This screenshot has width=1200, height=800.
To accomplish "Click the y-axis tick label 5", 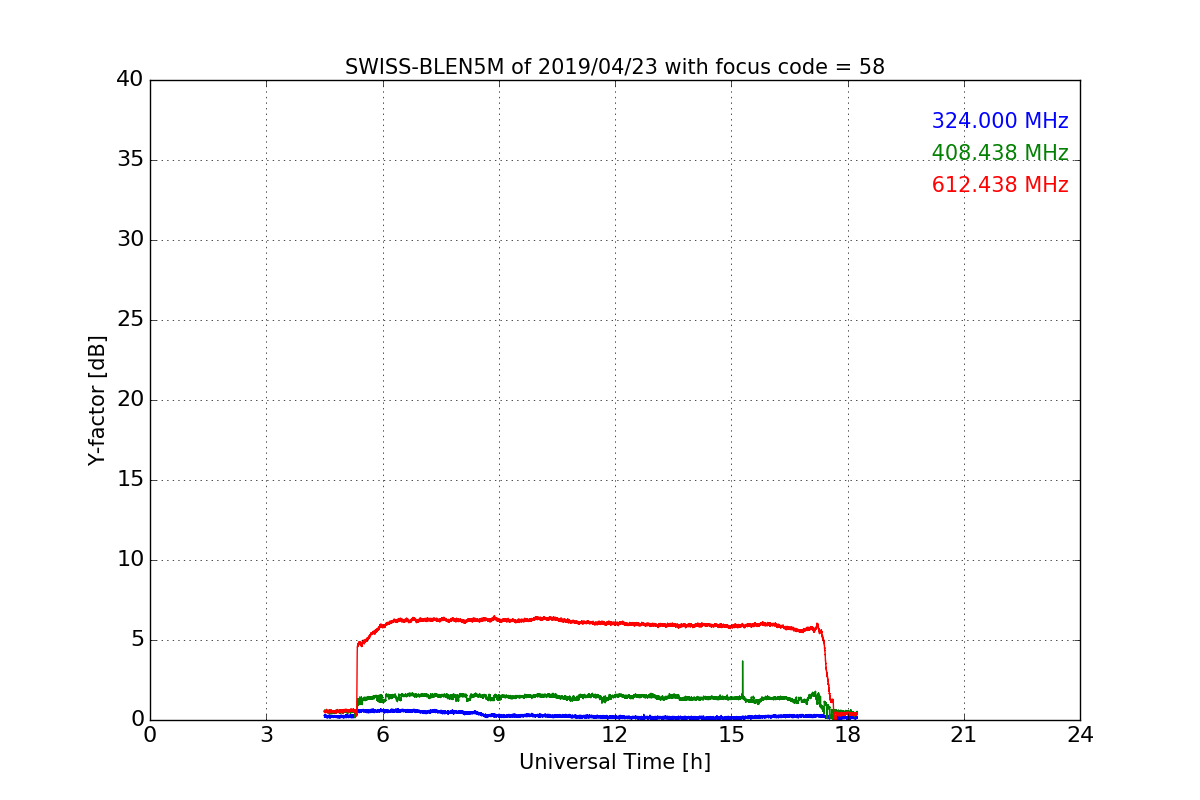I will 136,640.
